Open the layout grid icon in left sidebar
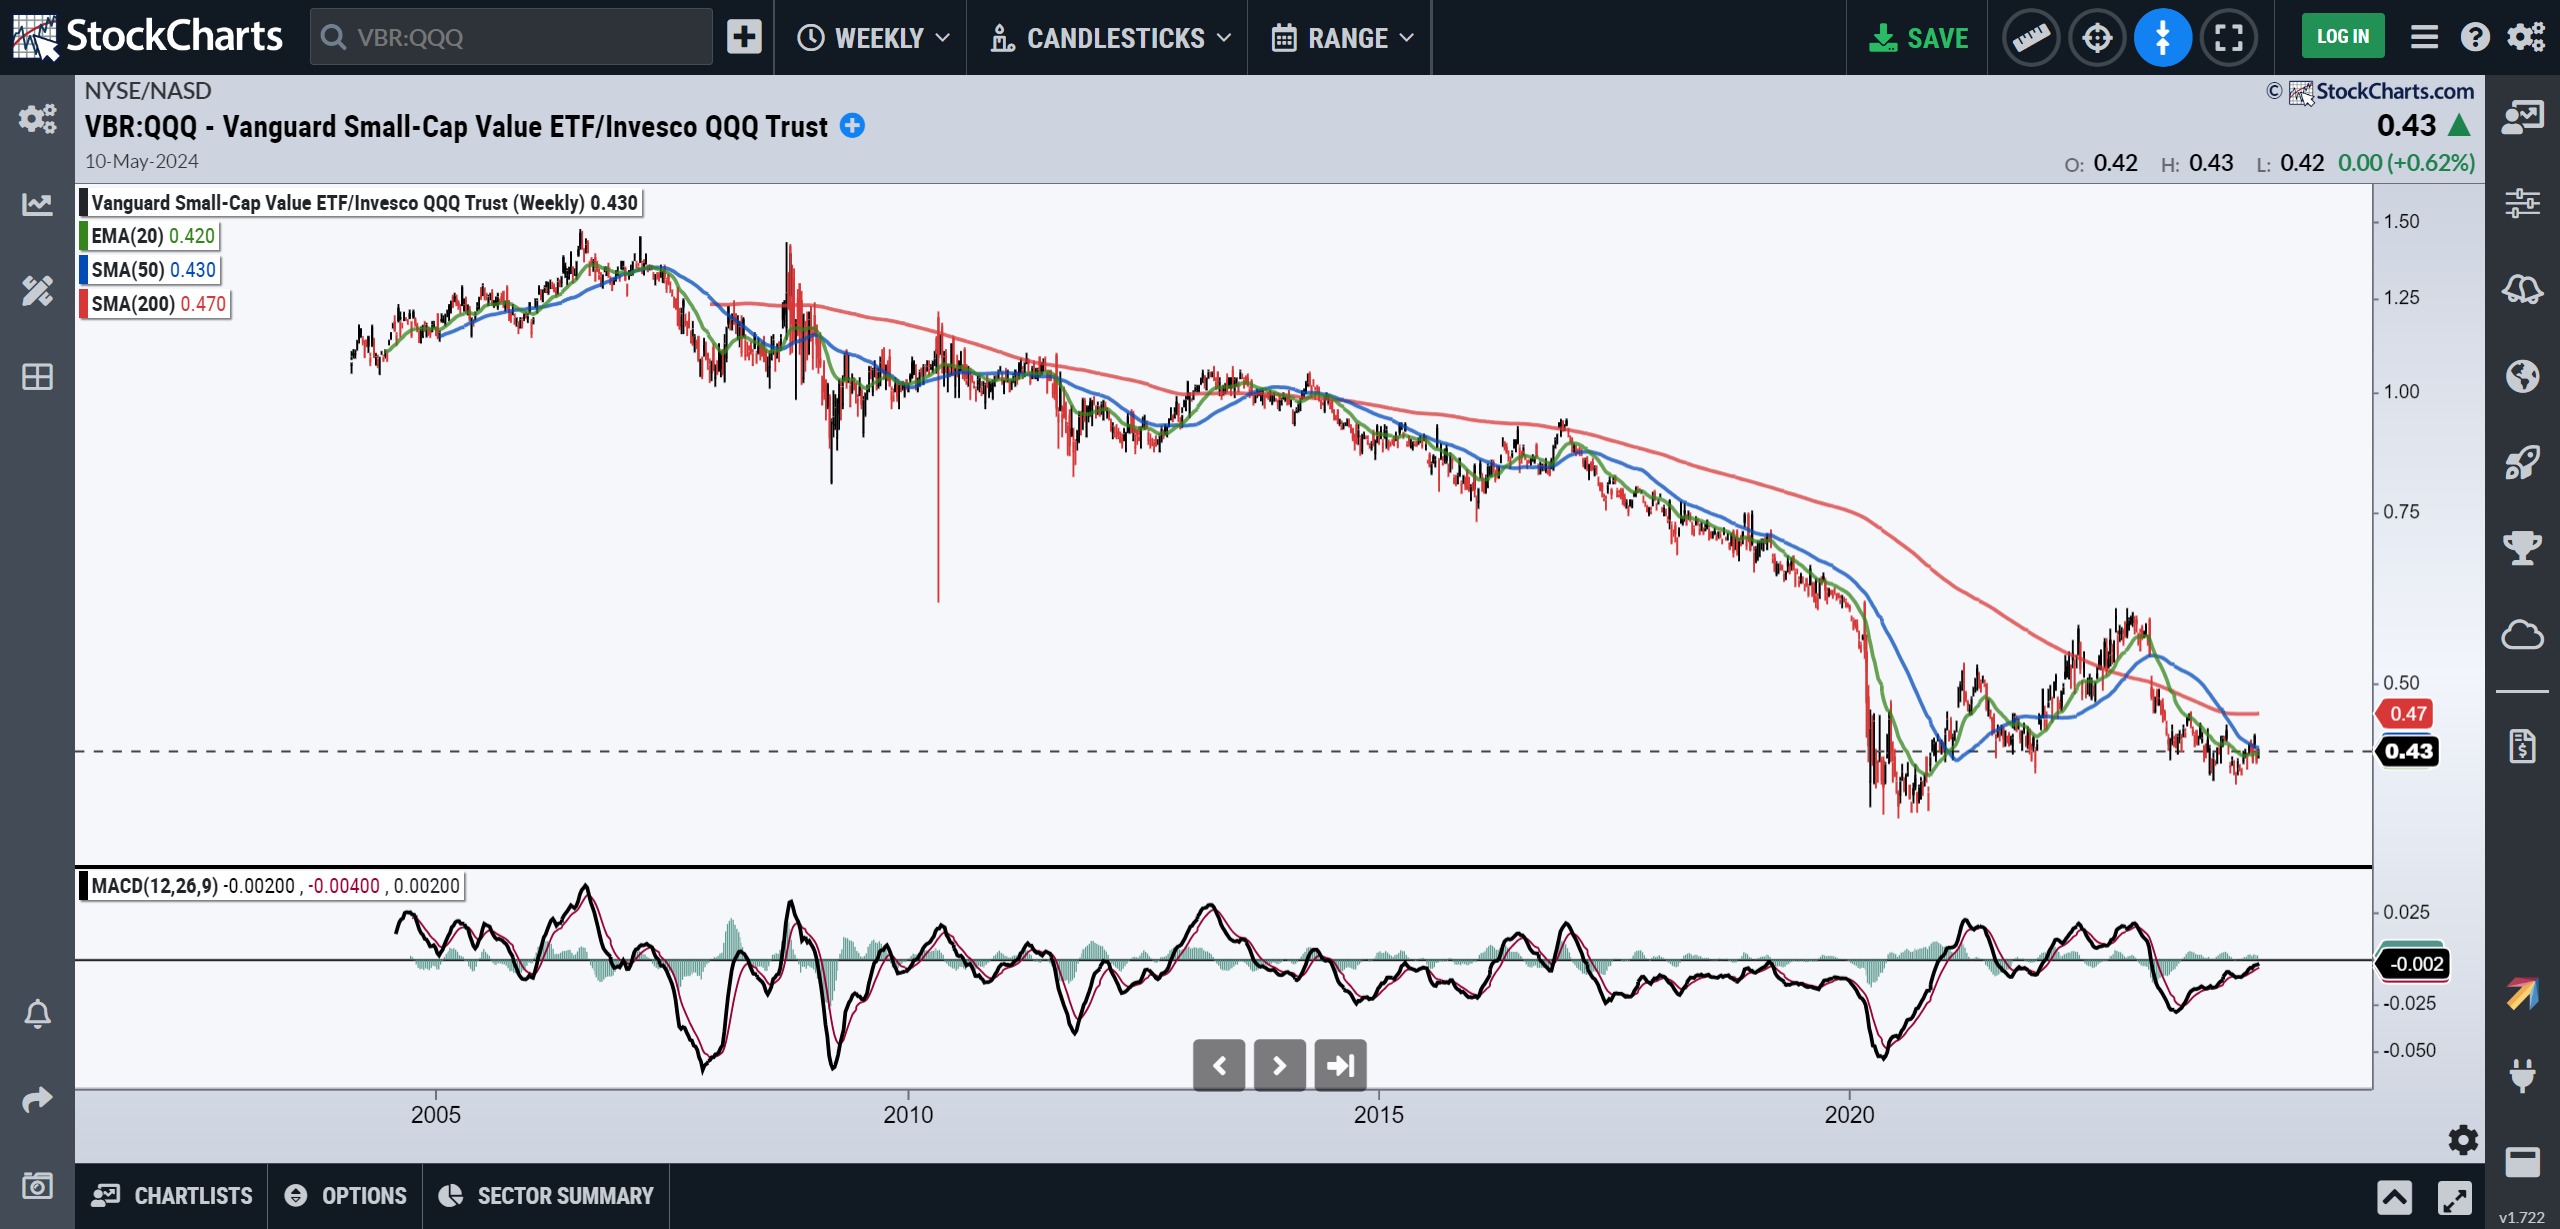Screen dimensions: 2560x1229 click(x=37, y=377)
